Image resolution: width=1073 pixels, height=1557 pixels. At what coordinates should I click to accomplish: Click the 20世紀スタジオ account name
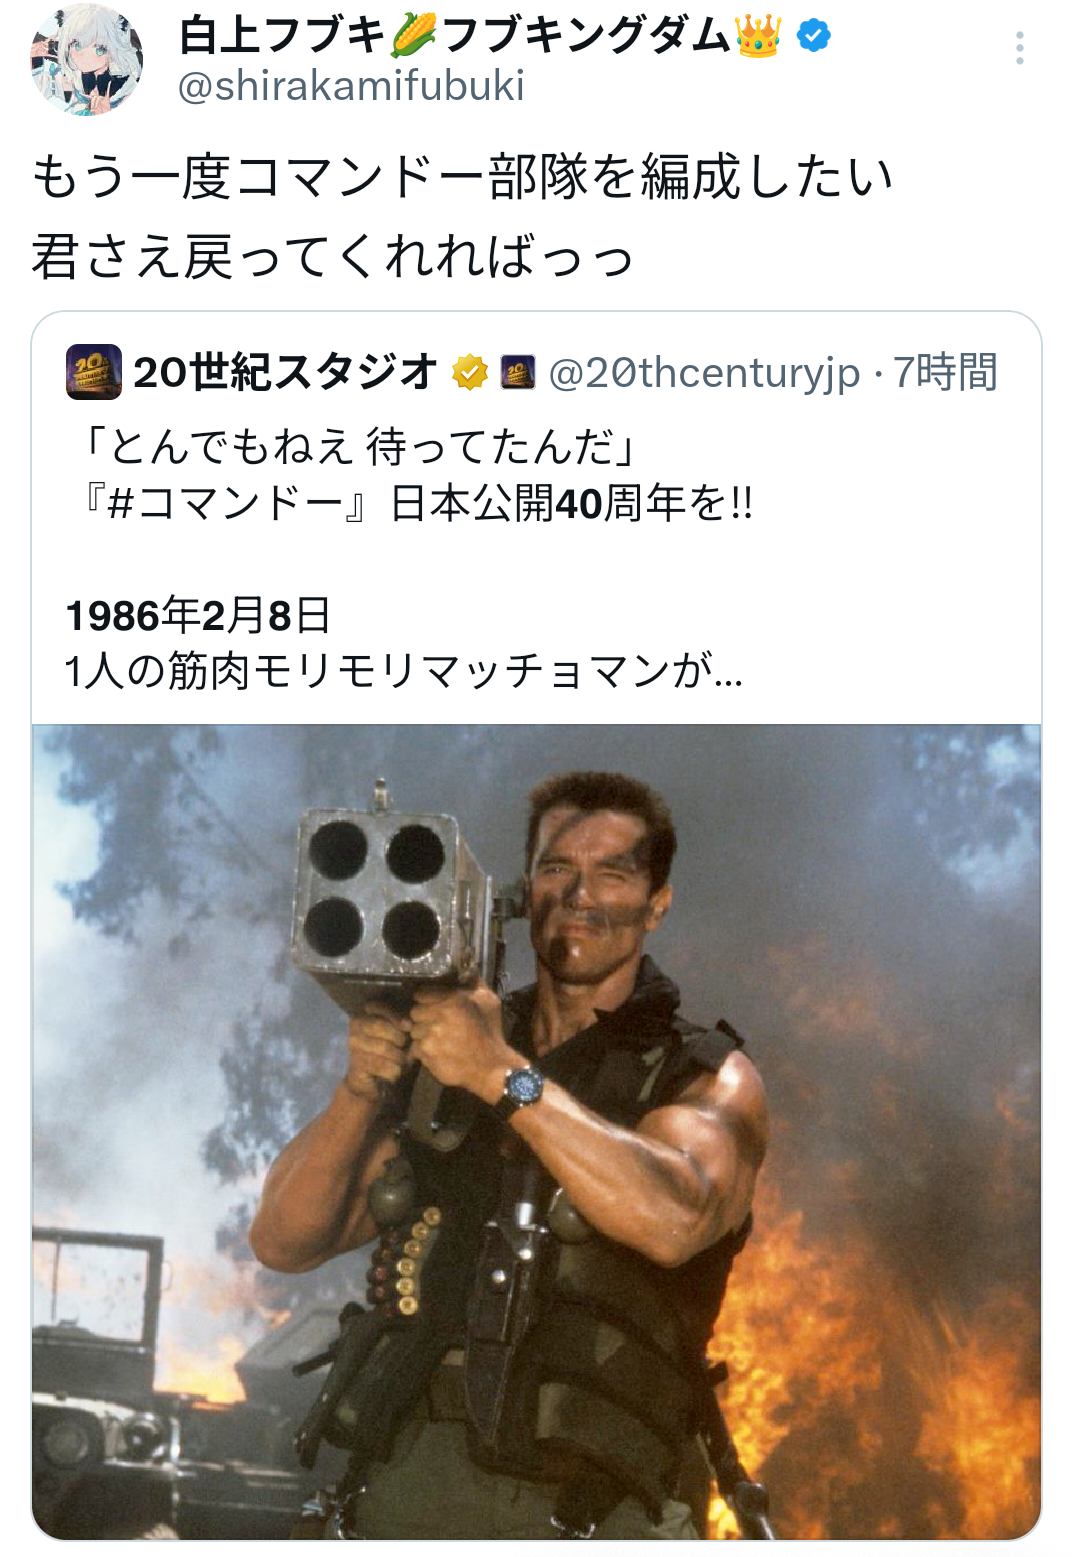[285, 372]
